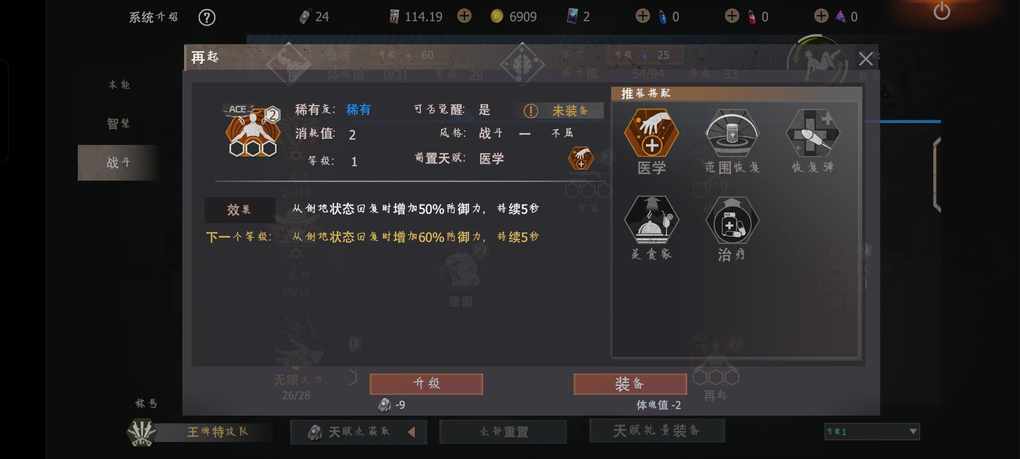
Task: Click the power icon at top right
Action: coord(942,10)
